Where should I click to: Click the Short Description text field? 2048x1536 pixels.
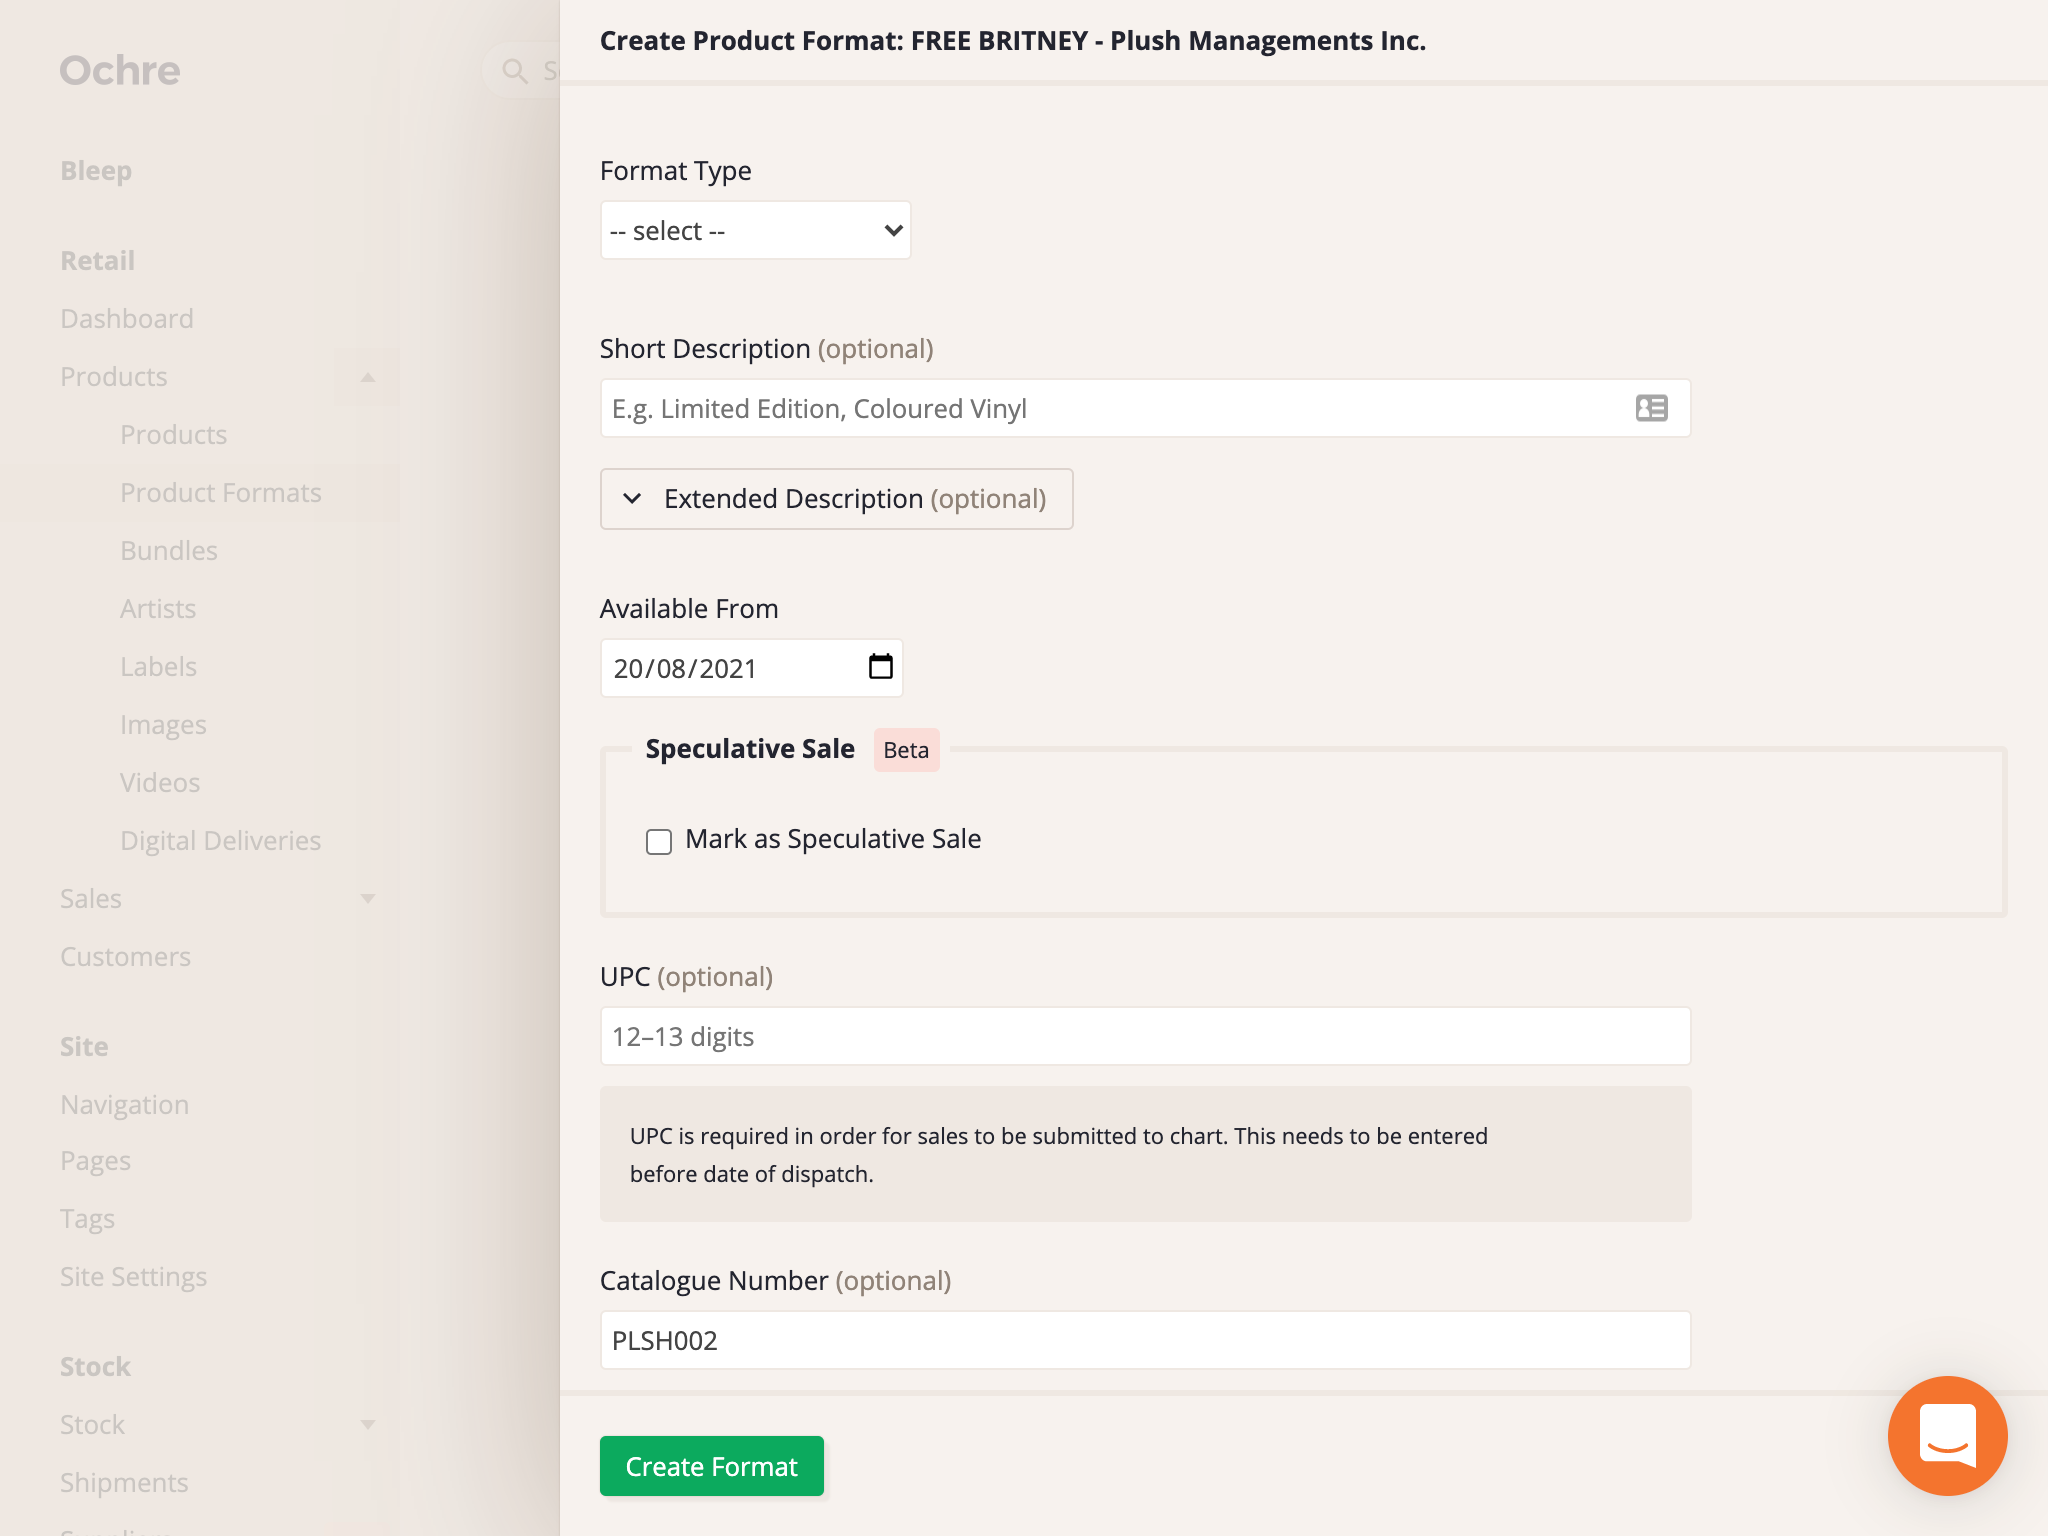coord(1146,408)
